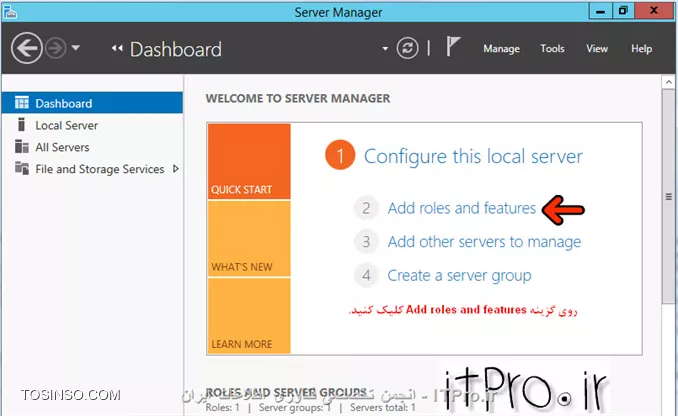Open the Help menu
Image resolution: width=678 pixels, height=416 pixels.
coord(641,49)
